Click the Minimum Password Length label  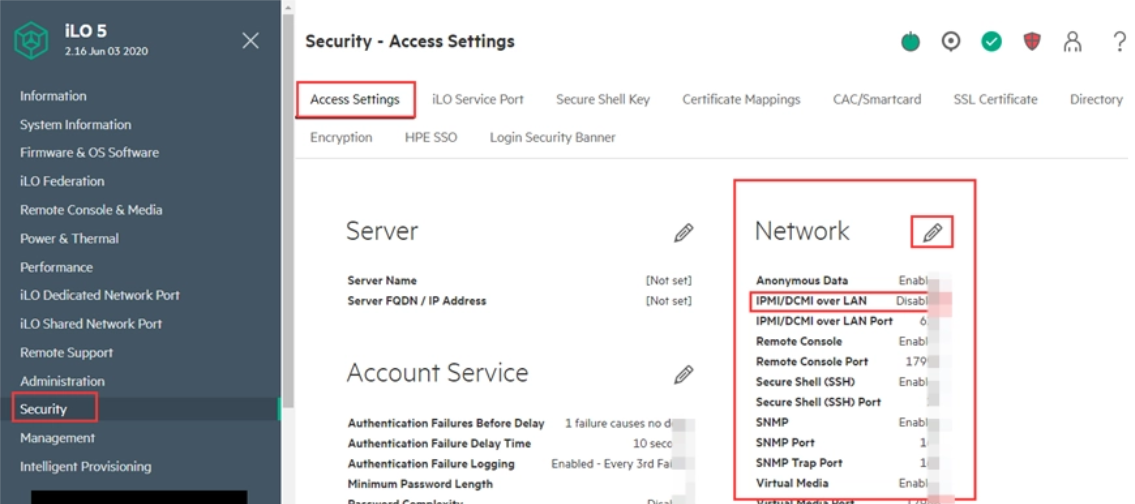[x=420, y=484]
